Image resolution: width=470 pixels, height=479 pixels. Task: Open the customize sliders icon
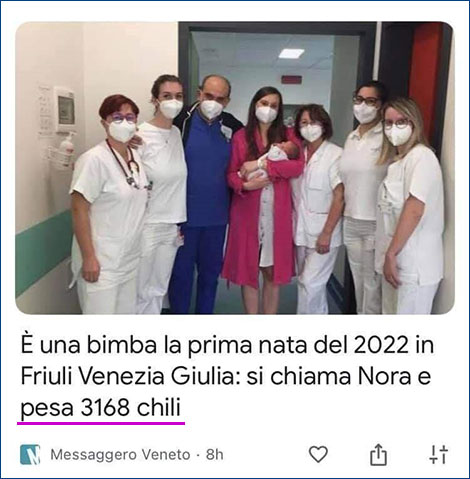click(438, 454)
